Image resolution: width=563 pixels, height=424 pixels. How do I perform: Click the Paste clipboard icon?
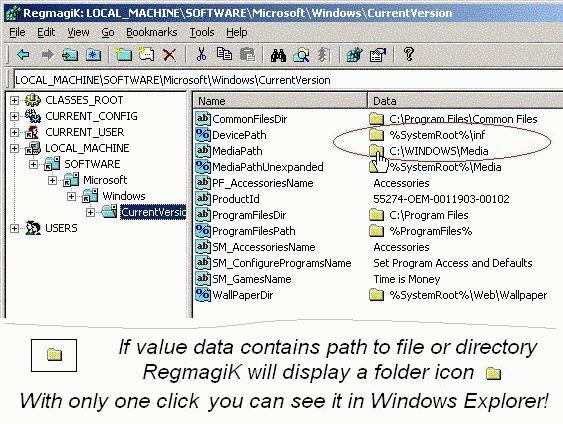pos(247,55)
